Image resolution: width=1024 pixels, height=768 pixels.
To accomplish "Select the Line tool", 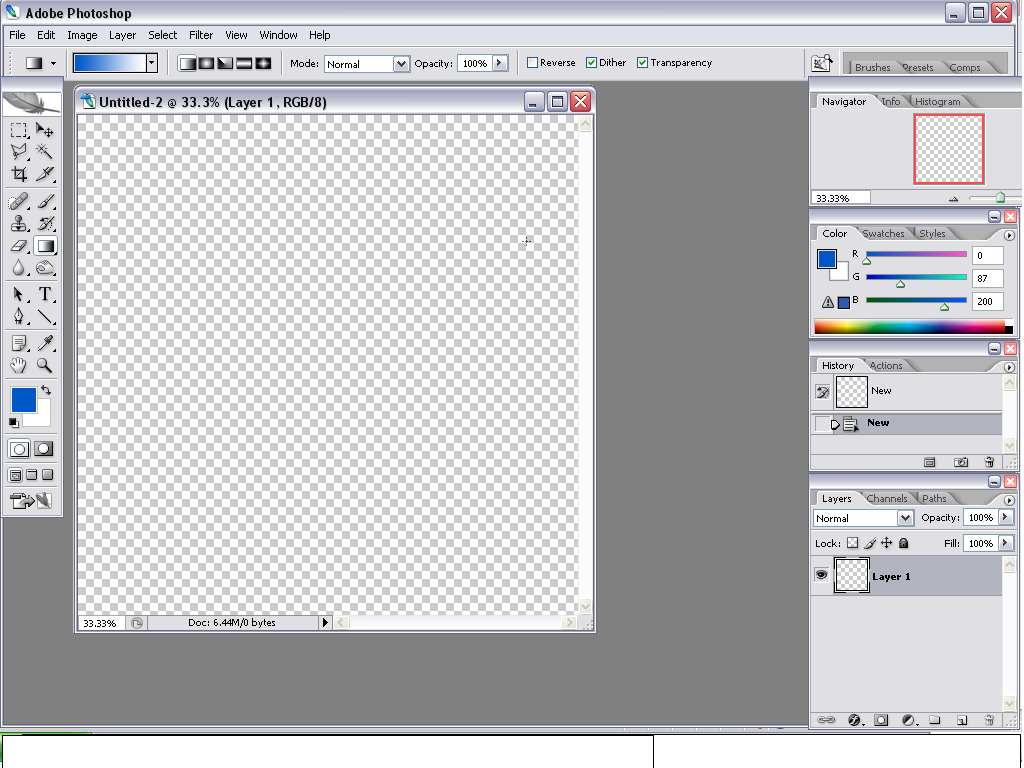I will pos(44,317).
